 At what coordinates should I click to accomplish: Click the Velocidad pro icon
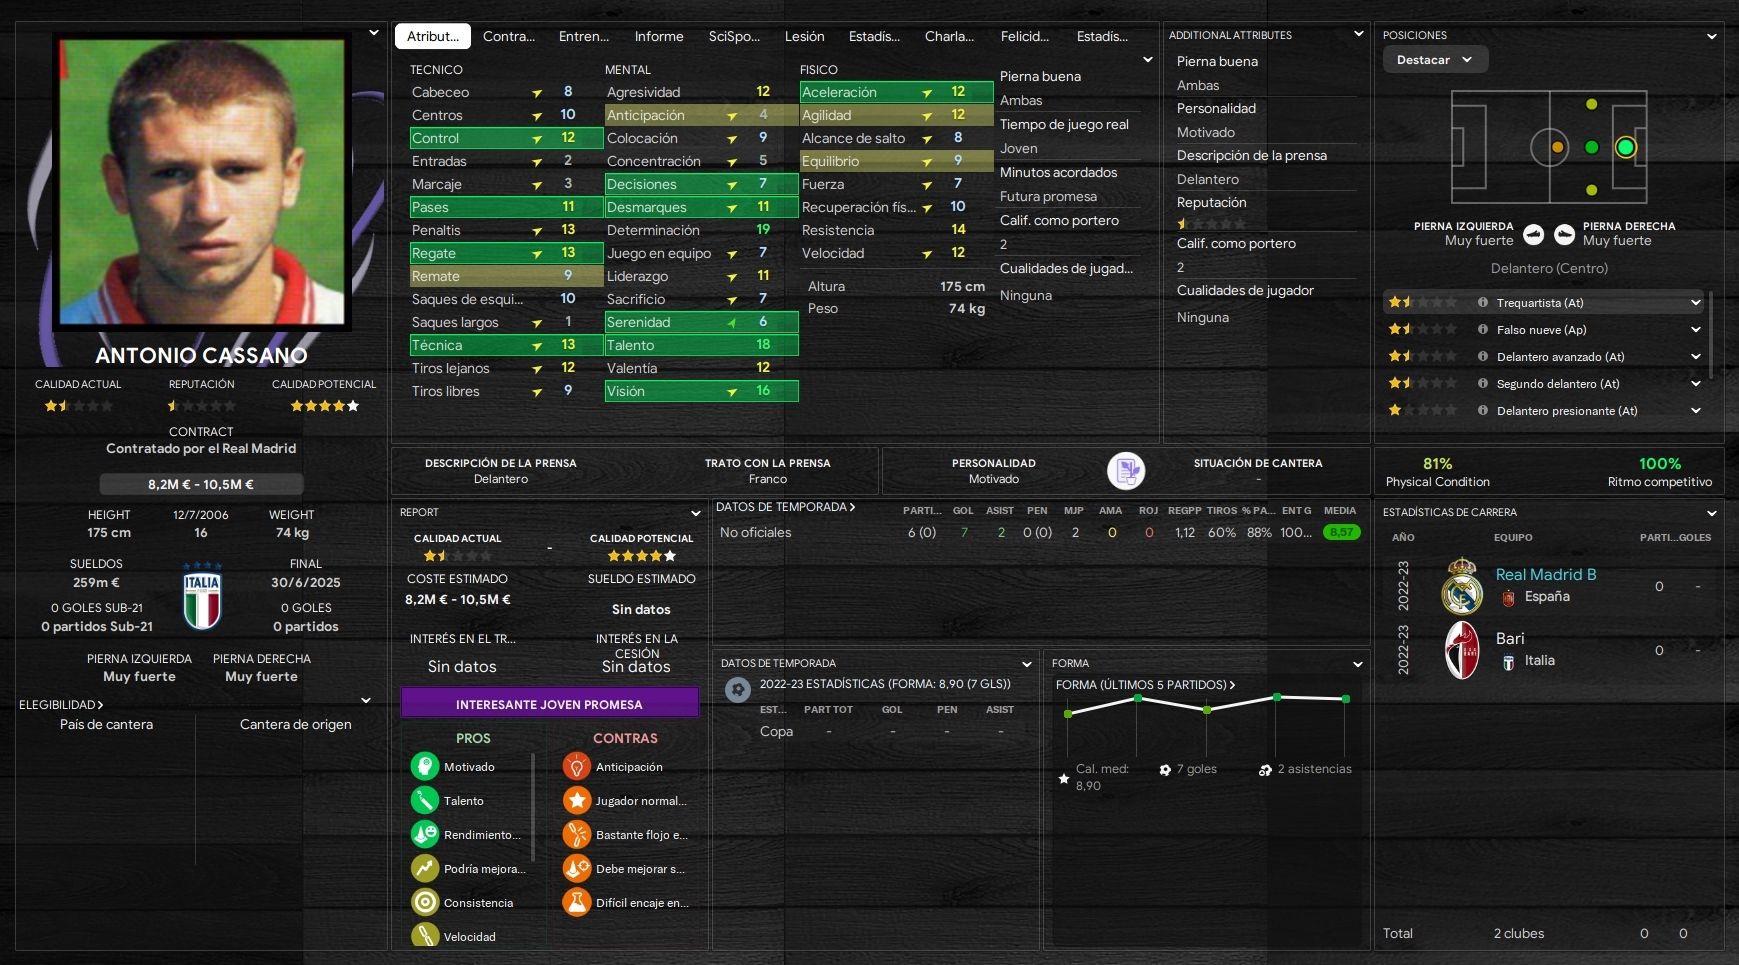click(x=425, y=935)
